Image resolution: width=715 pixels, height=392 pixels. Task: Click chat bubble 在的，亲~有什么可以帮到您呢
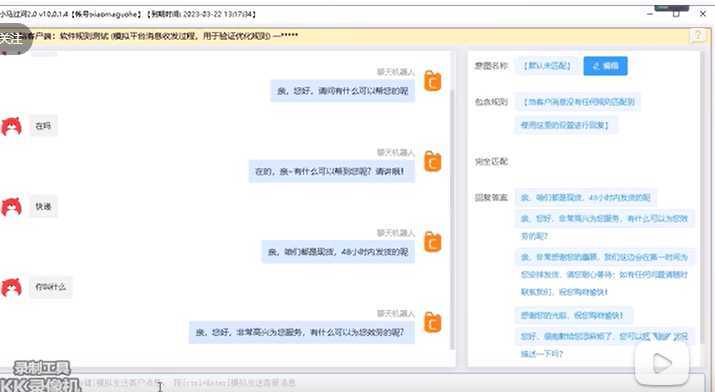(332, 172)
